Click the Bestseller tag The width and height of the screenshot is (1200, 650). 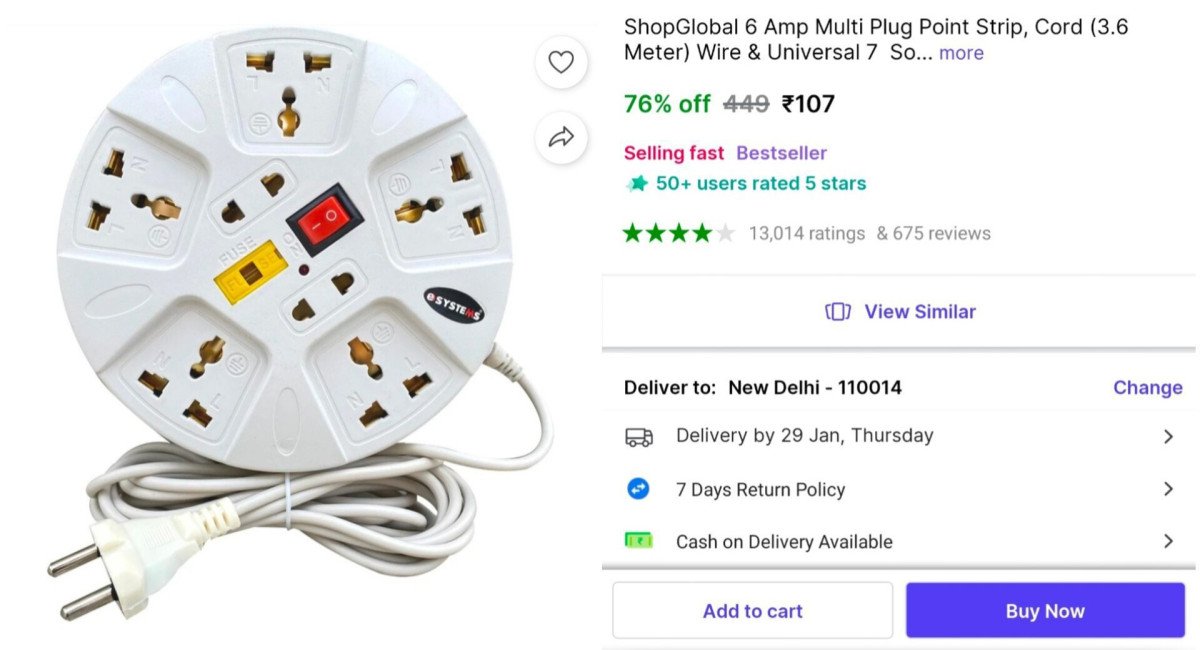coord(781,153)
